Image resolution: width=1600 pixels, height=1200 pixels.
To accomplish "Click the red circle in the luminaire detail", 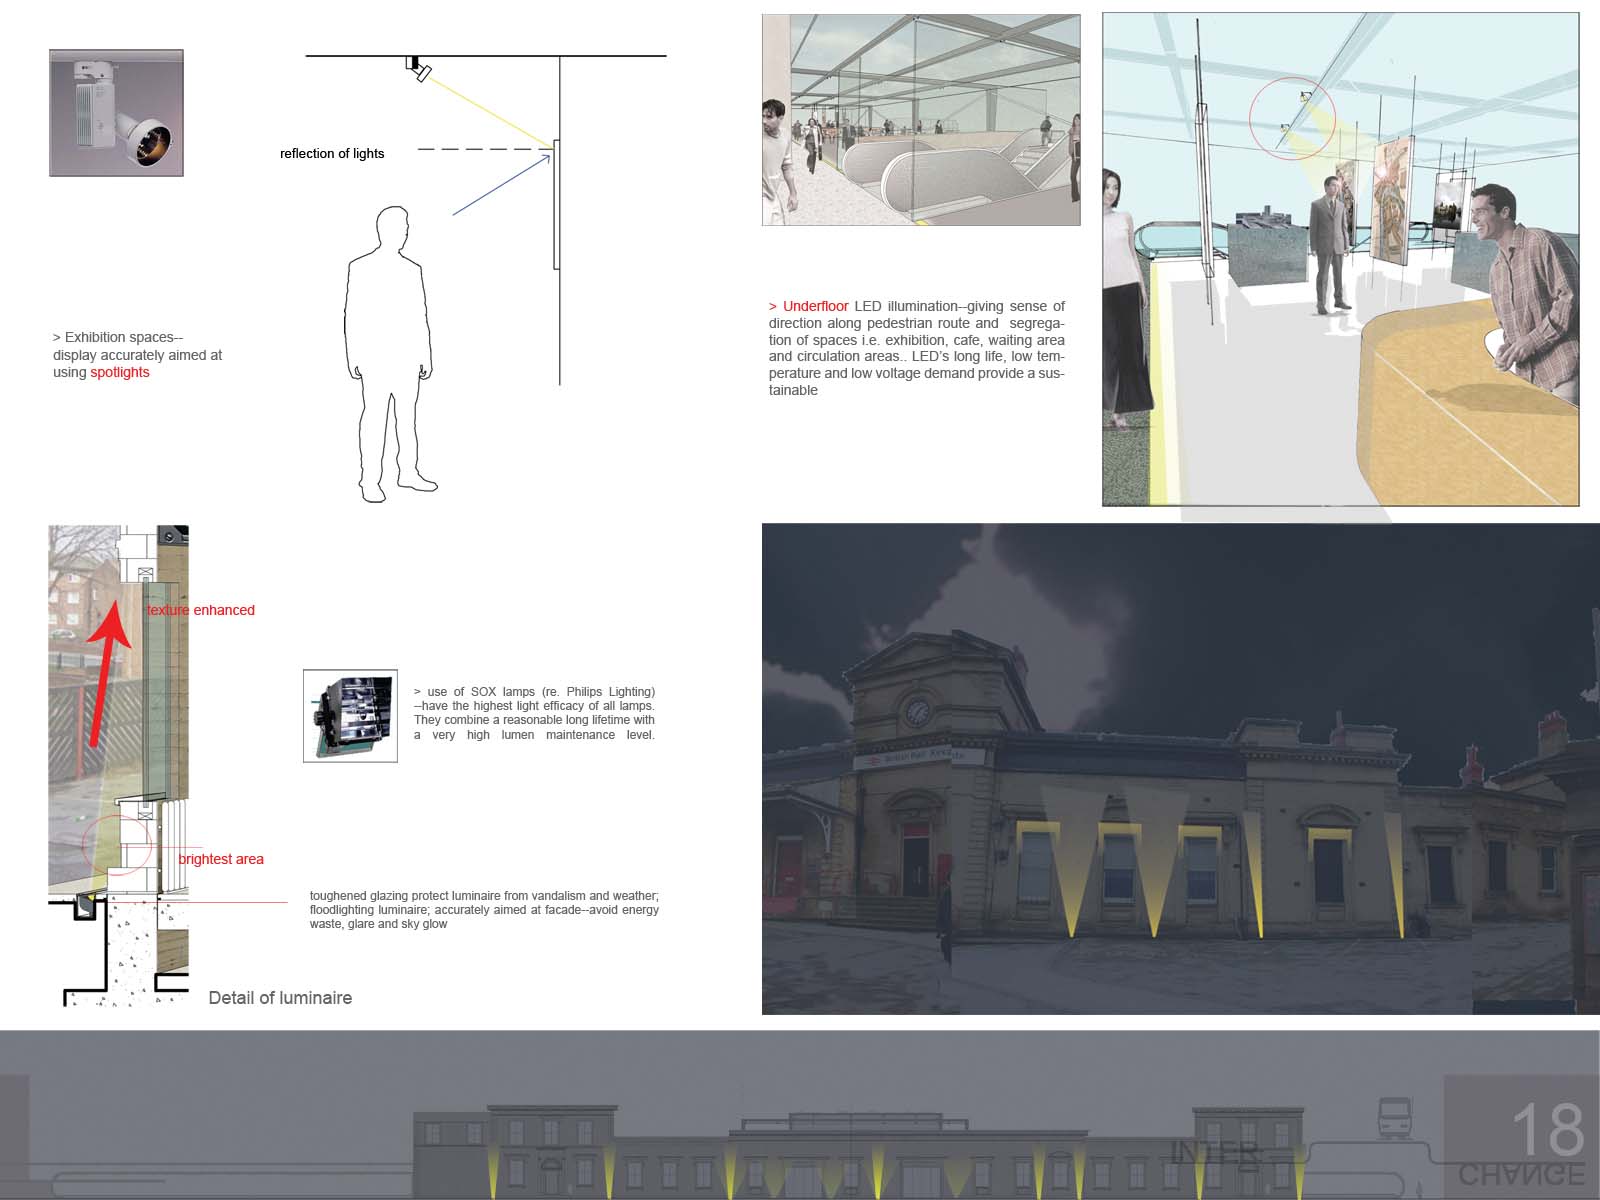I will coord(118,844).
